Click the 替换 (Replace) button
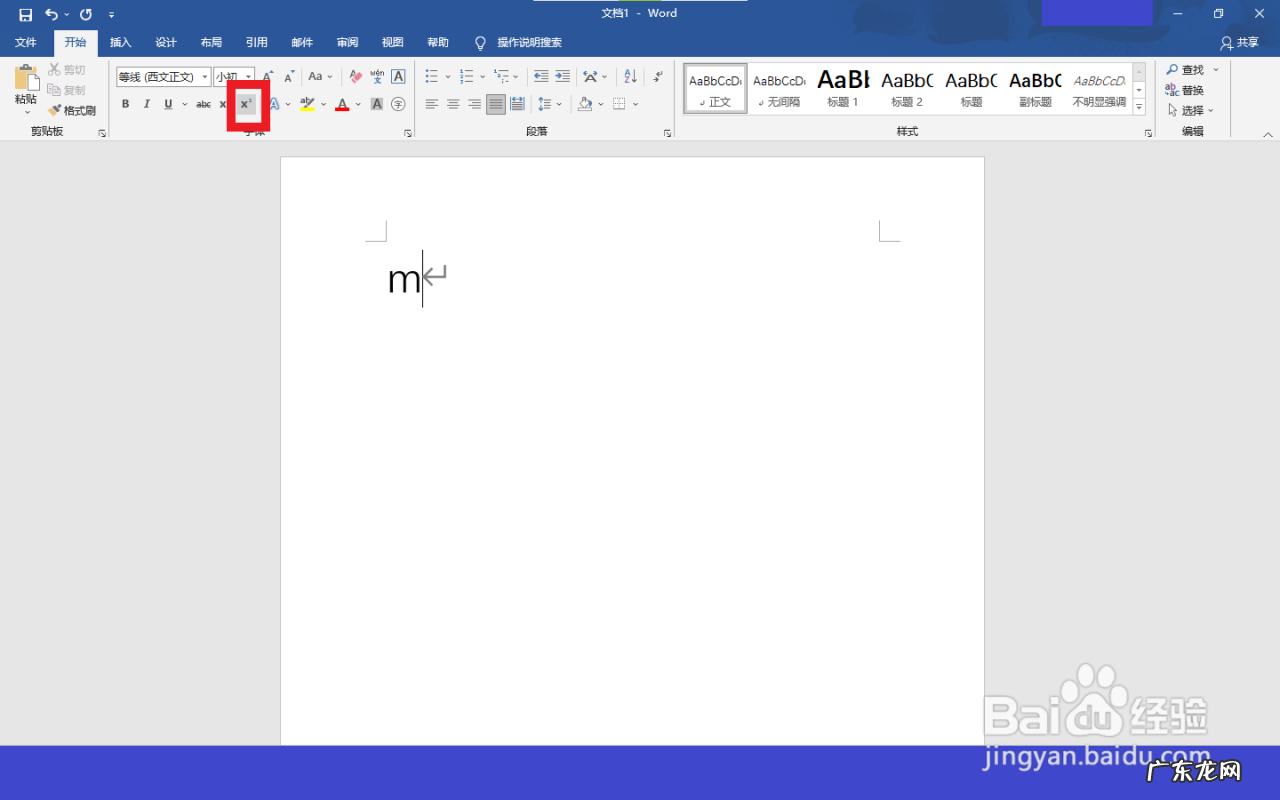The height and width of the screenshot is (800, 1280). point(1185,90)
